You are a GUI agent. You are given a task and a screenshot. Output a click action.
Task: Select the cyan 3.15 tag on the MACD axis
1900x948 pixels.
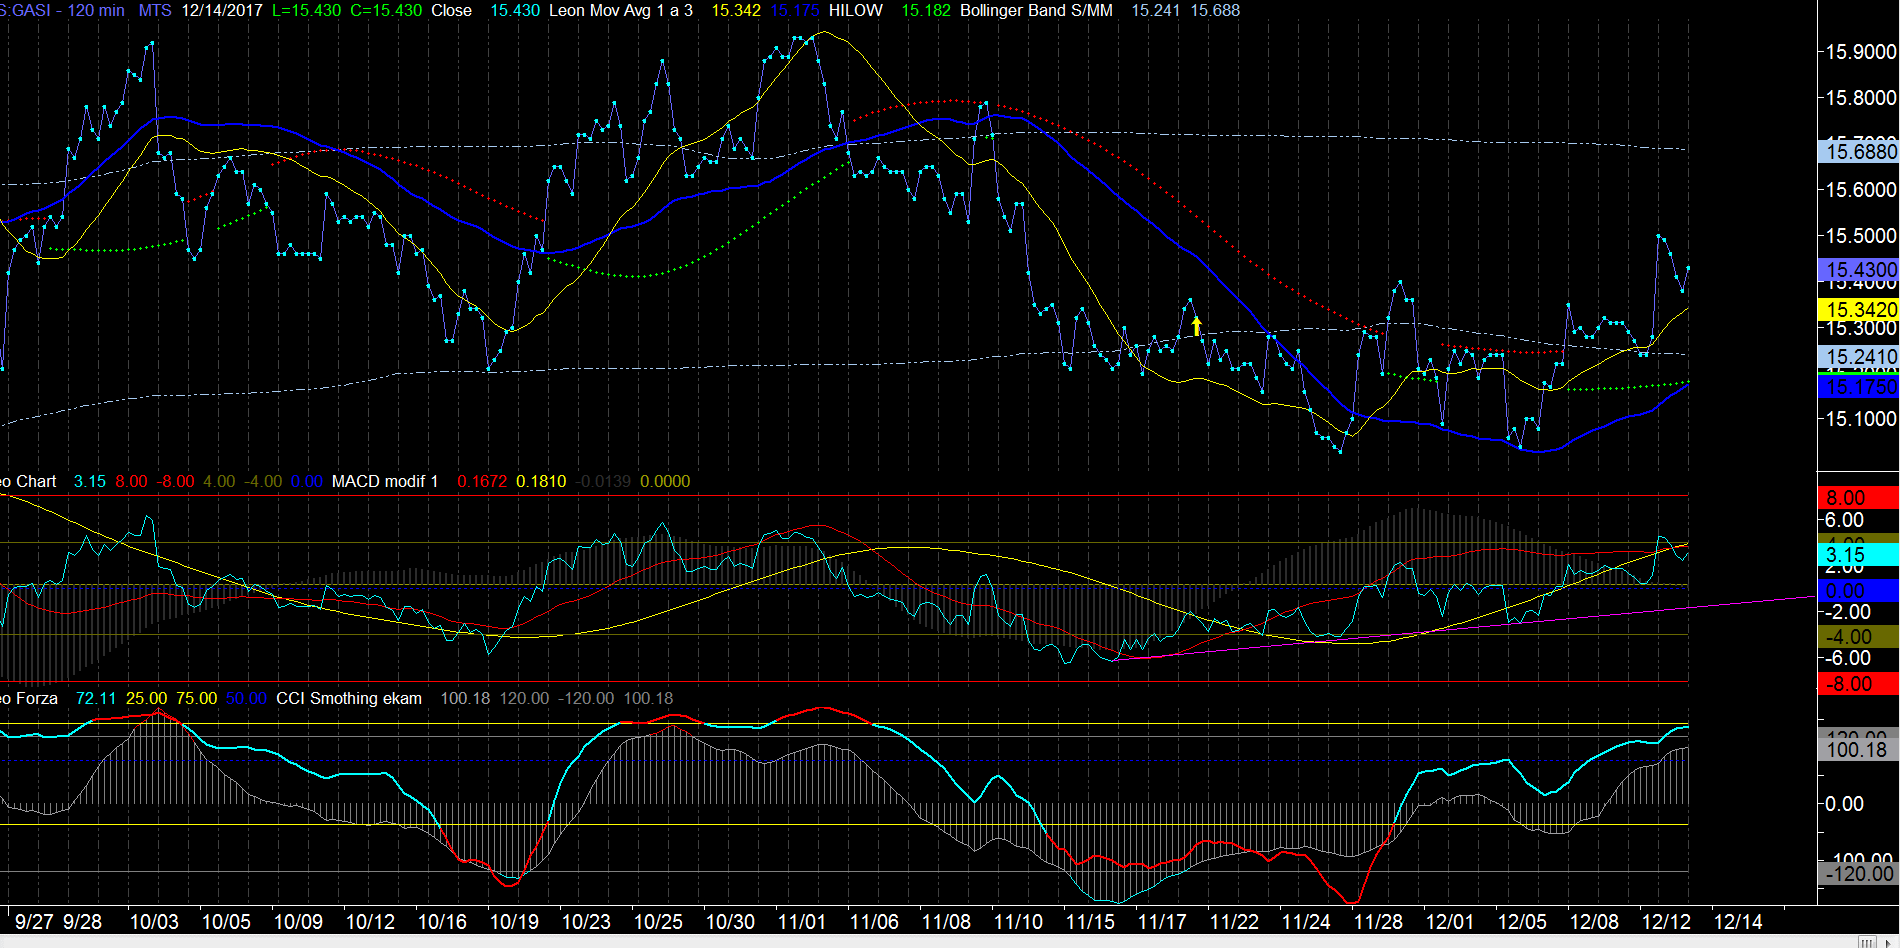tap(1858, 555)
